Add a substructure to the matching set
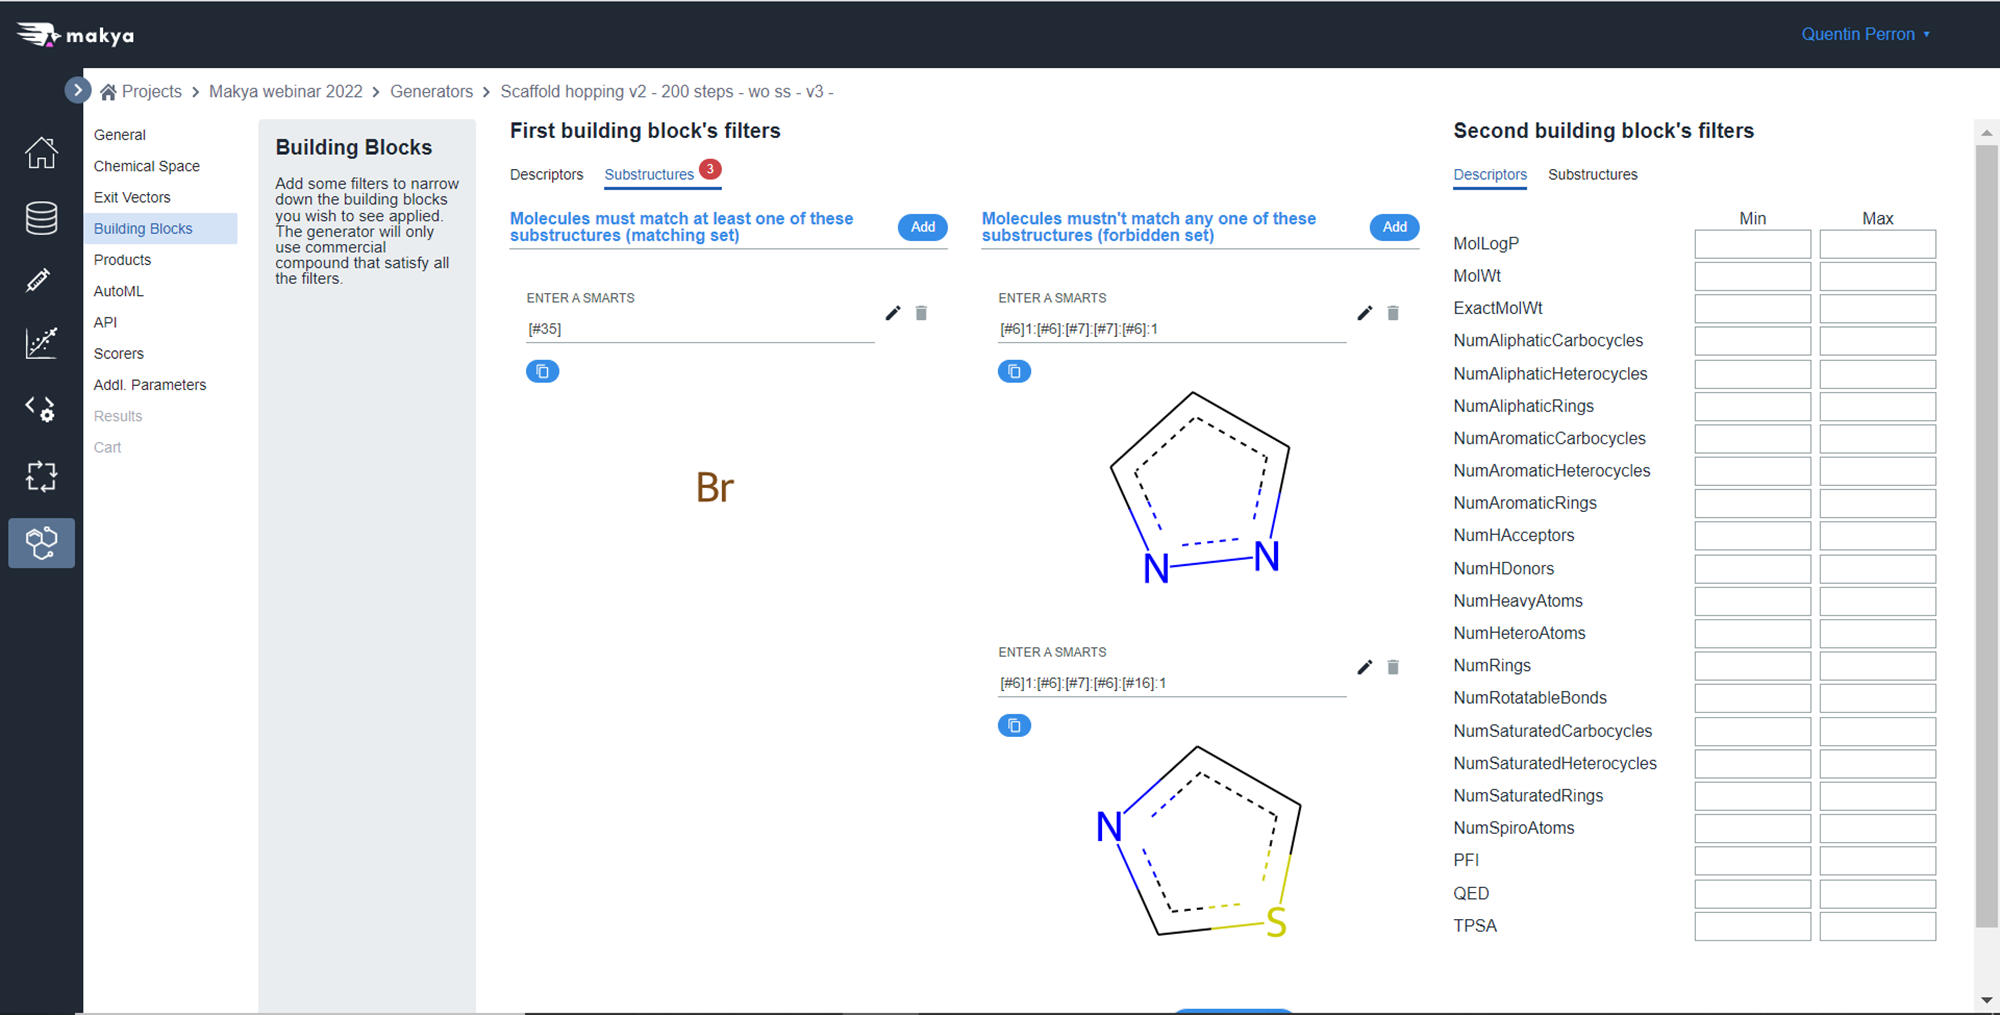This screenshot has width=2000, height=1015. coord(922,227)
